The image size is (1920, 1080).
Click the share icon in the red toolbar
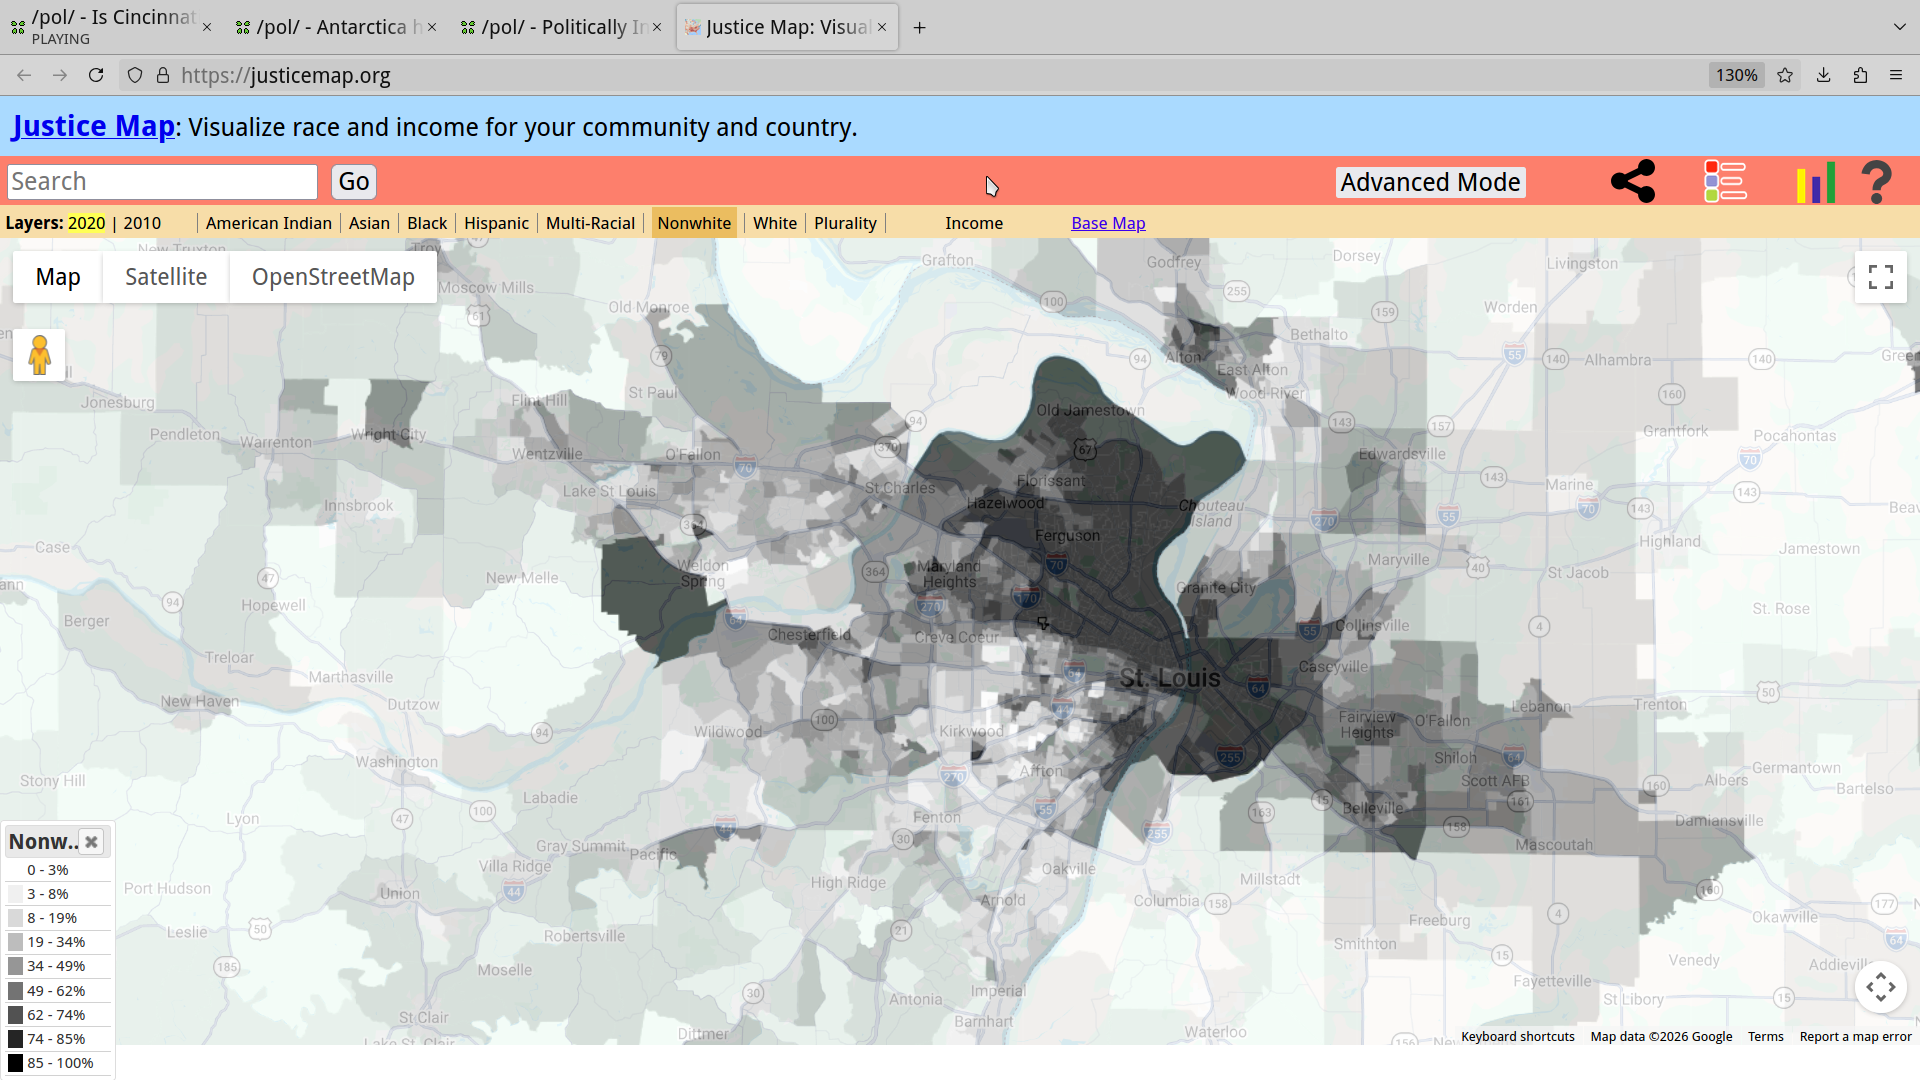[x=1632, y=182]
